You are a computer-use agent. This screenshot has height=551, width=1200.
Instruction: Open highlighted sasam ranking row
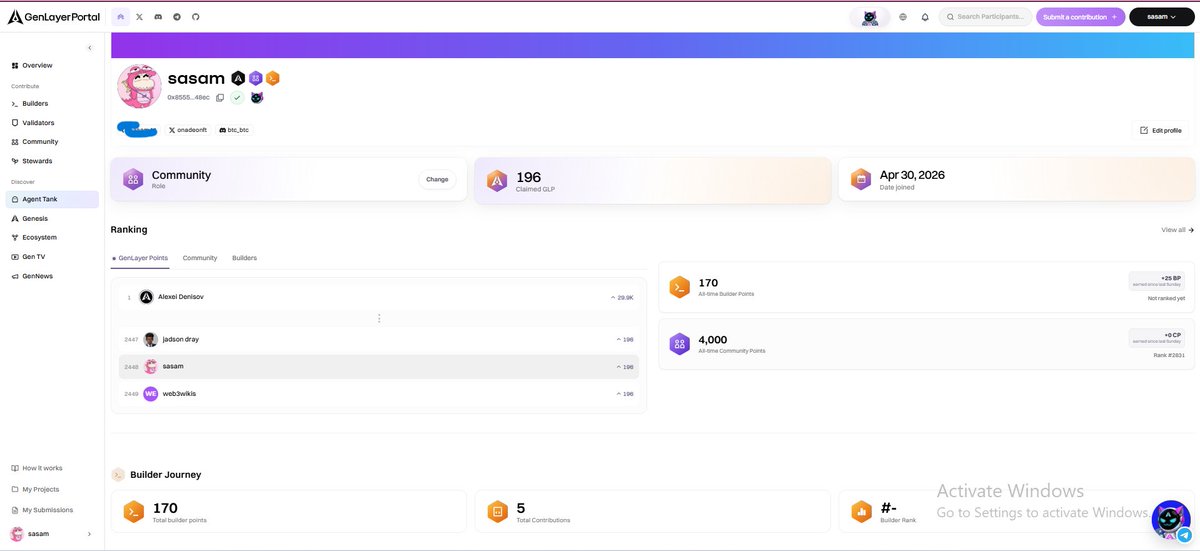point(379,366)
